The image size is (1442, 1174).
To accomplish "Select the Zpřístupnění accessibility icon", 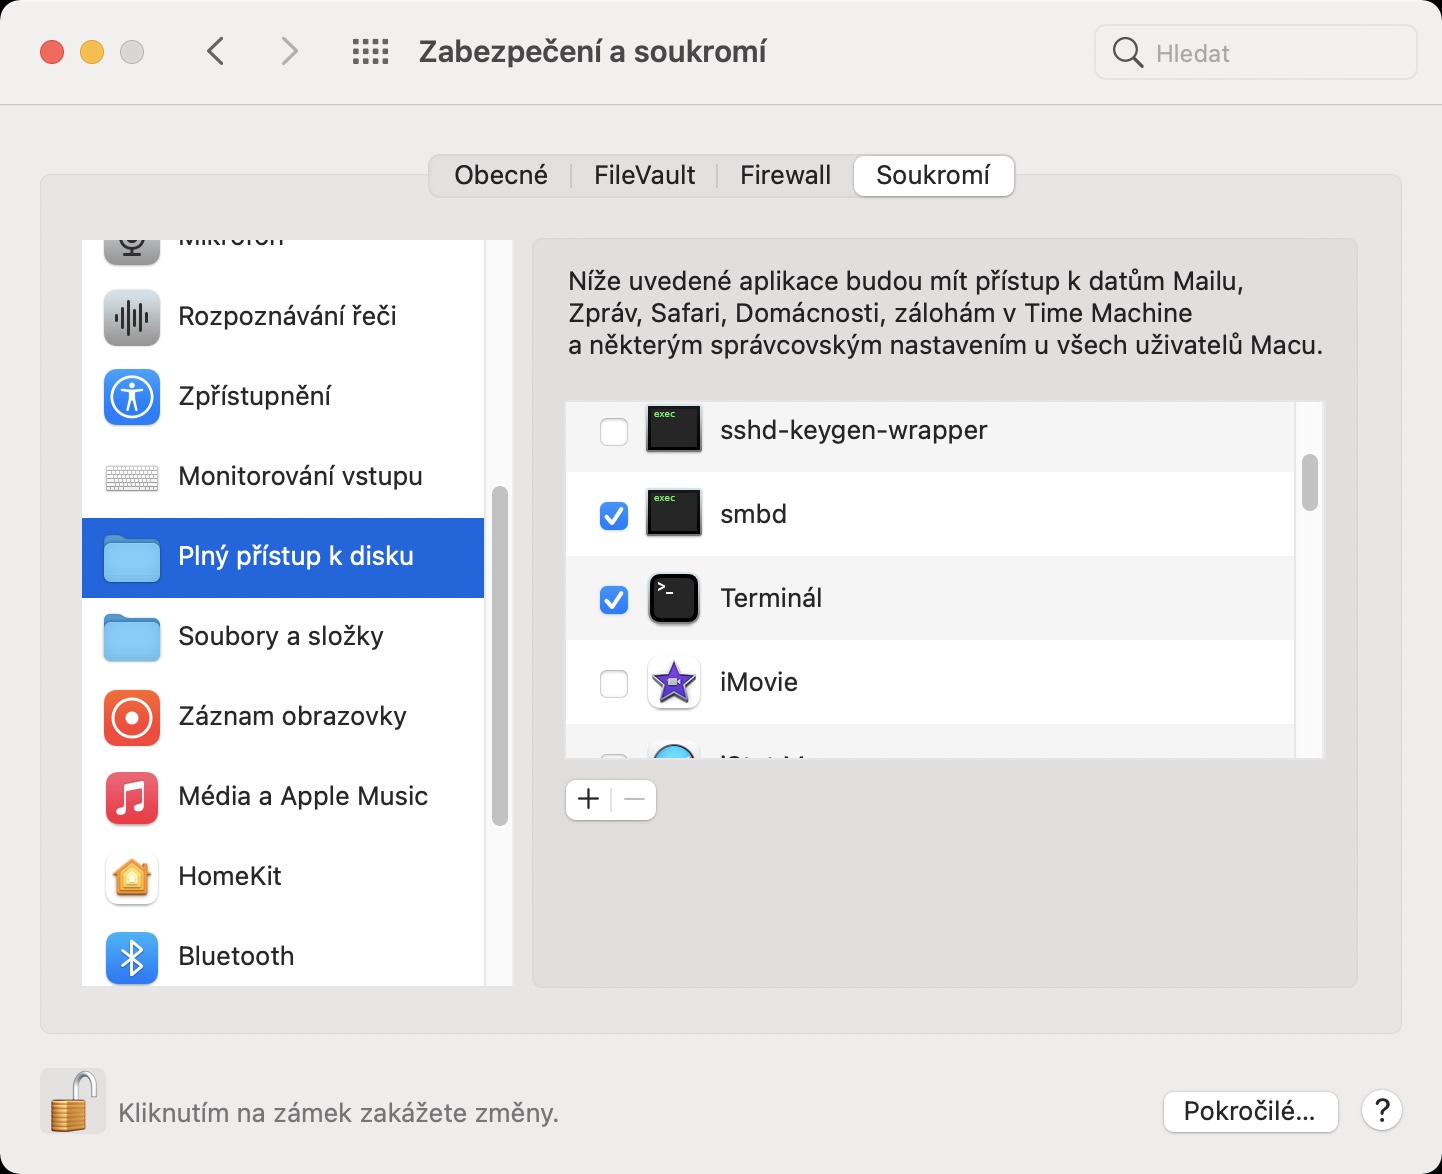I will click(x=132, y=397).
